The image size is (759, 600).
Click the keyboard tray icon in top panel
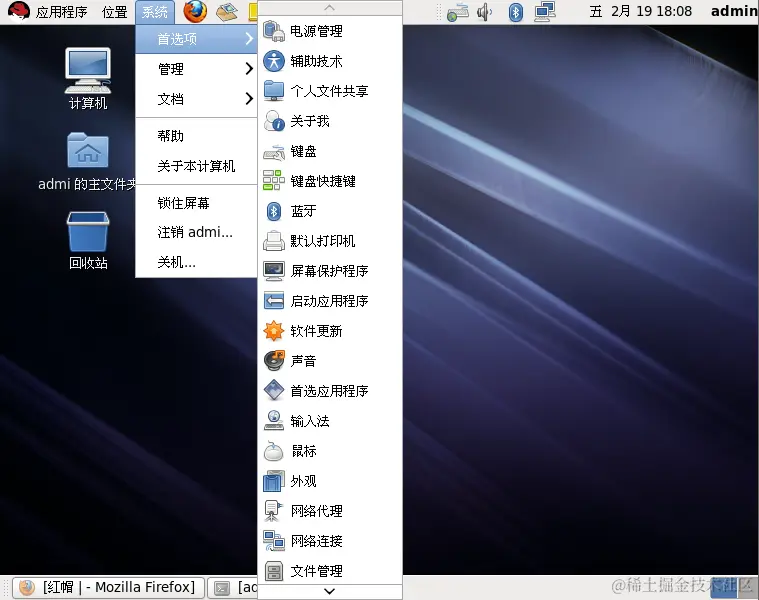457,12
